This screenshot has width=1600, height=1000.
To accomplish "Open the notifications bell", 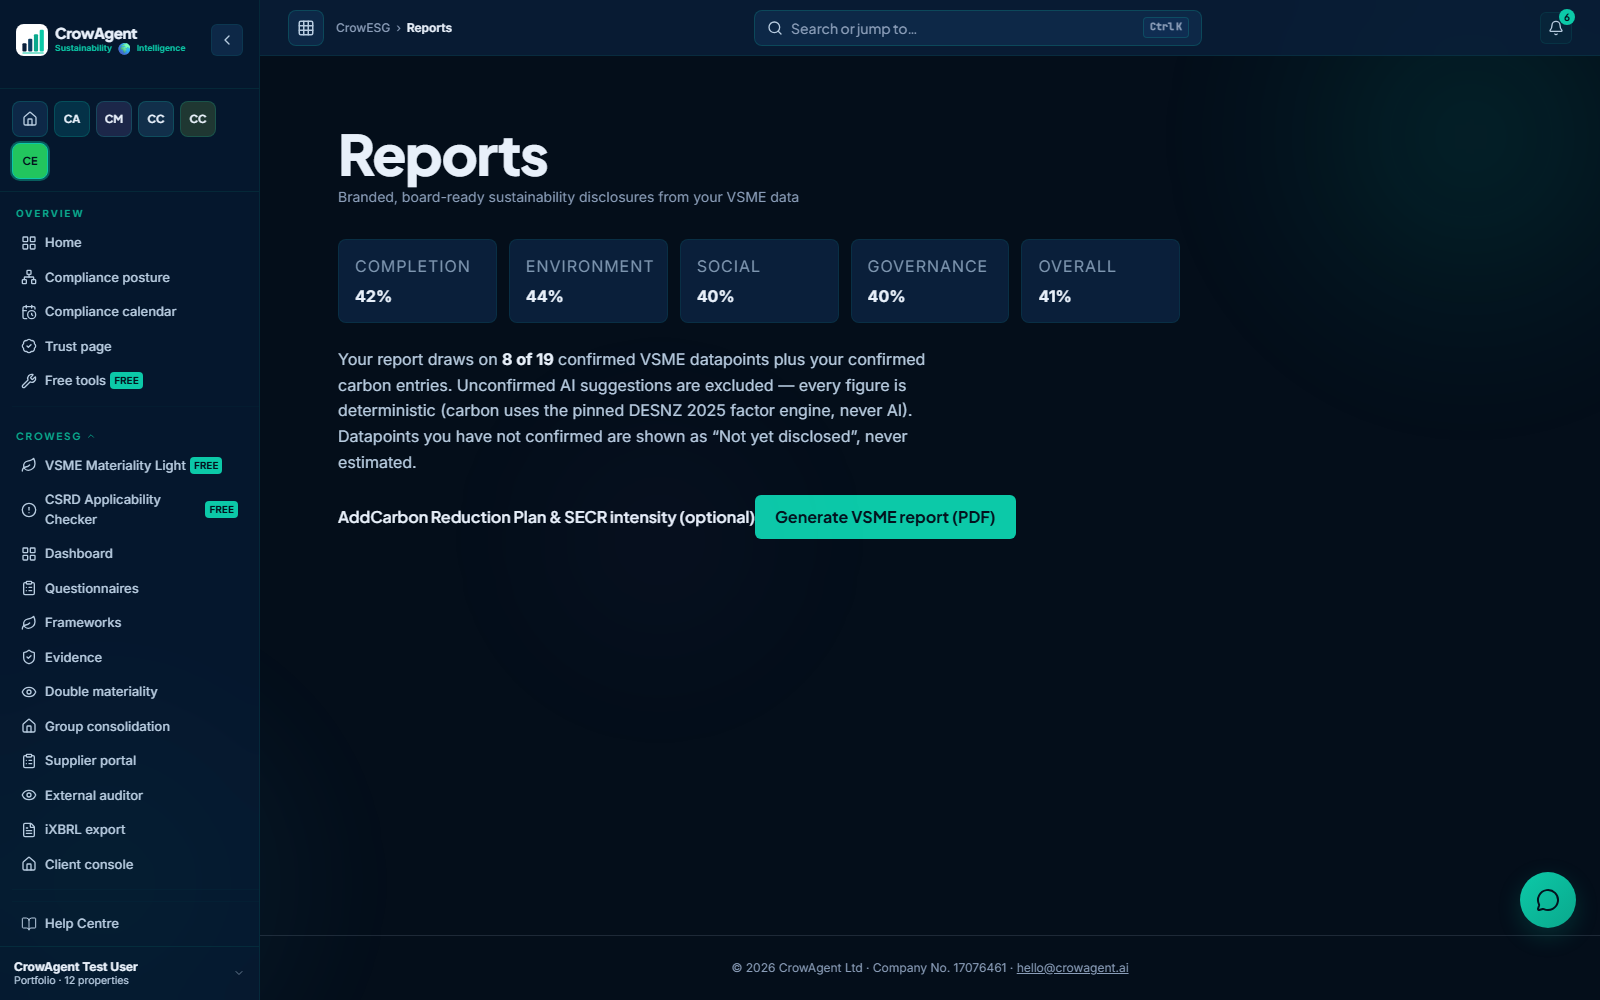I will [1556, 28].
